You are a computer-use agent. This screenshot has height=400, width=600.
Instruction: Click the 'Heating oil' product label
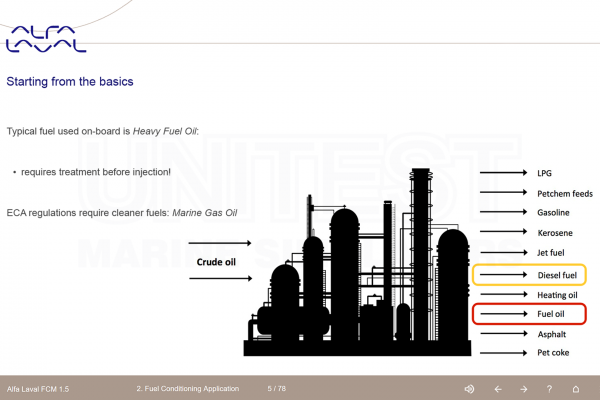click(557, 295)
